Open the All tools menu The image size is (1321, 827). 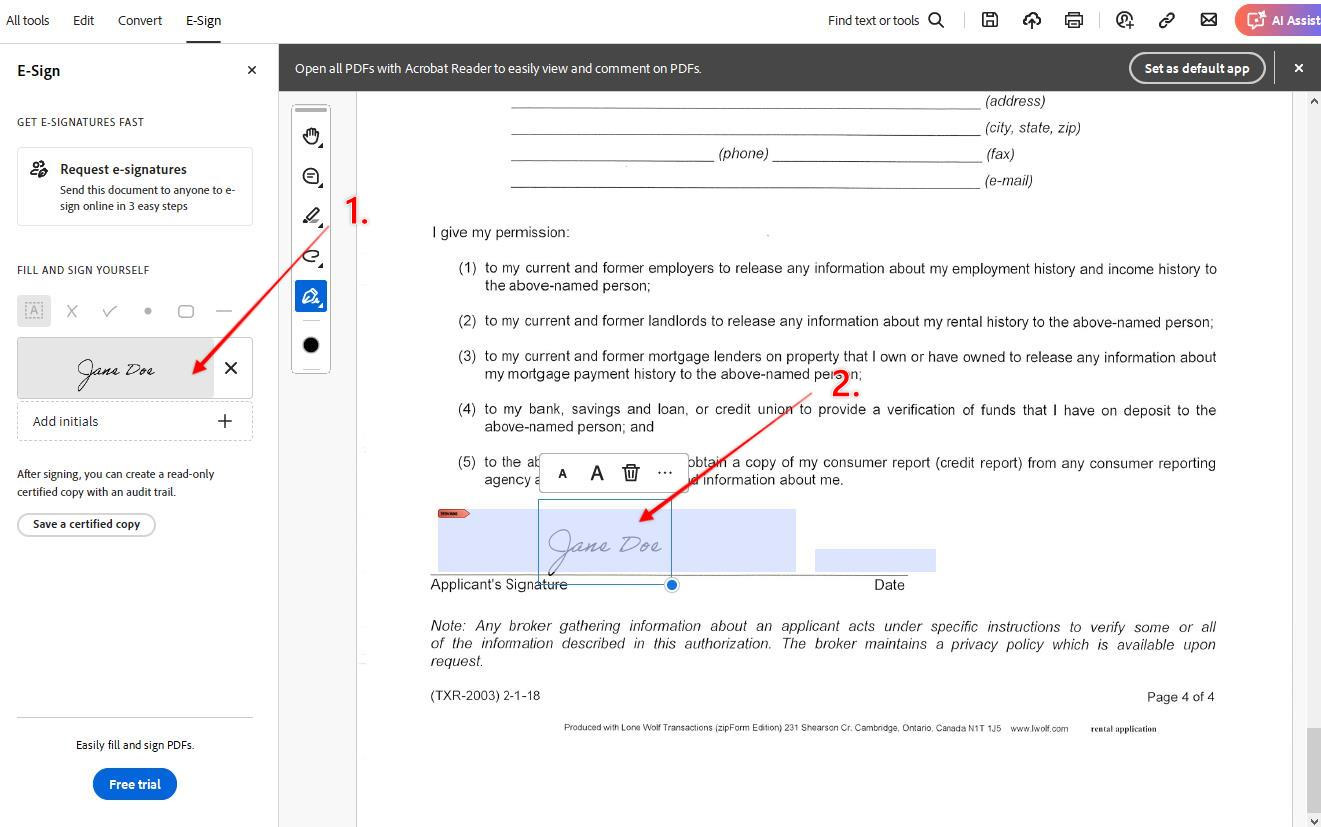point(28,20)
